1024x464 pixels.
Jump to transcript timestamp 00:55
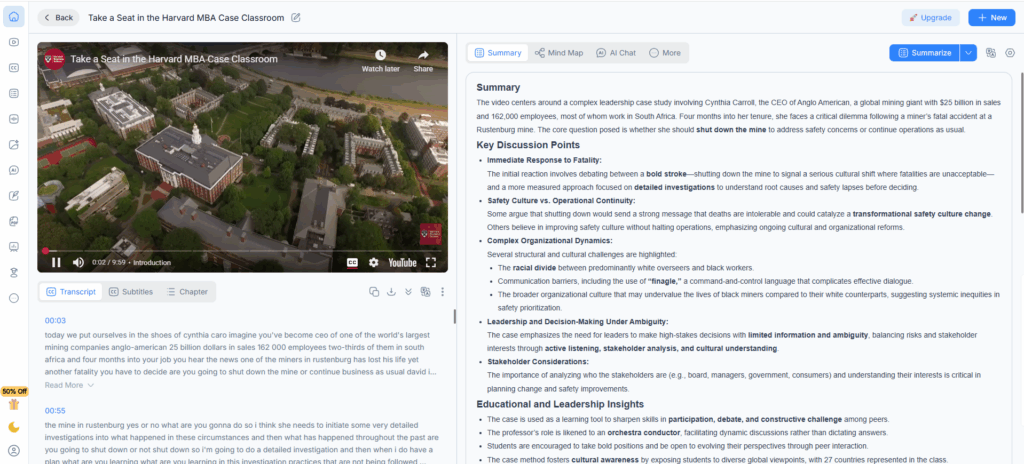click(55, 410)
